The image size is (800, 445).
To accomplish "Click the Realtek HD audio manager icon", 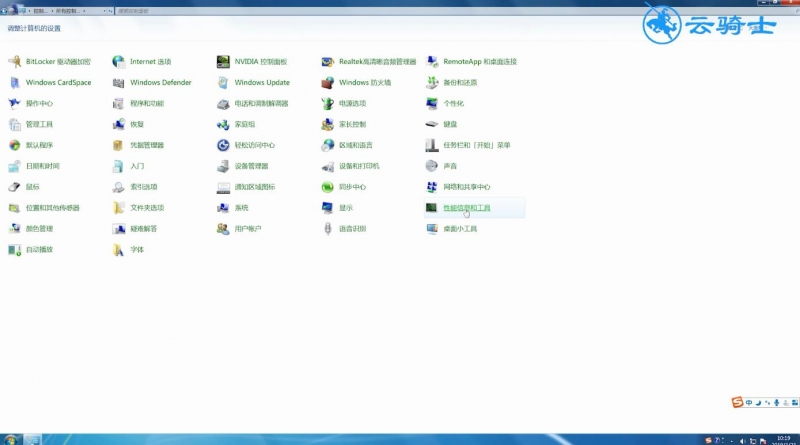I will coord(328,62).
